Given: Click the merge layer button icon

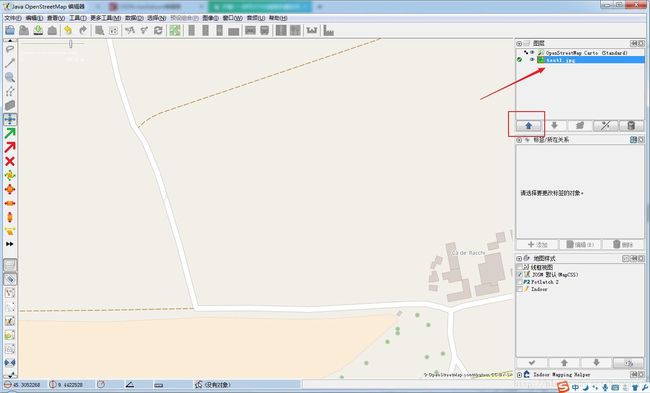Looking at the screenshot, I should coord(580,125).
